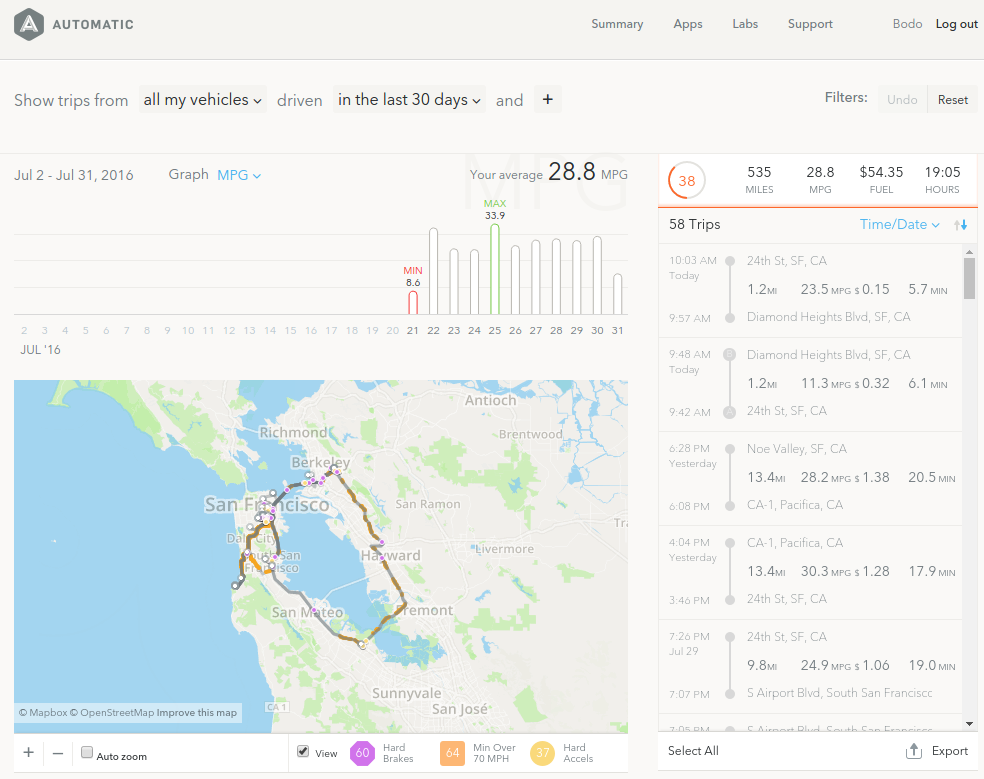Add another filter with the plus button
Image resolution: width=984 pixels, height=779 pixels.
547,99
